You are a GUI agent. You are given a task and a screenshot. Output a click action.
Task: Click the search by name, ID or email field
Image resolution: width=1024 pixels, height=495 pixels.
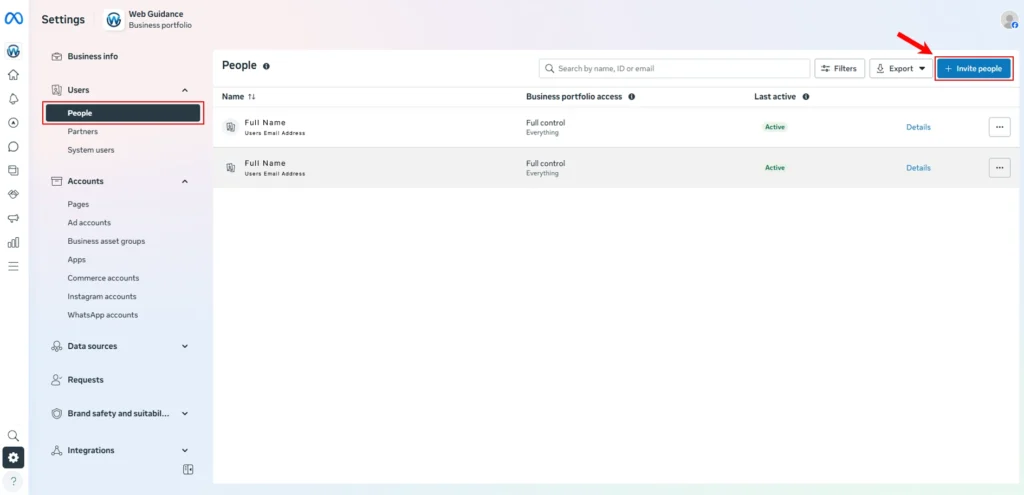tap(674, 68)
